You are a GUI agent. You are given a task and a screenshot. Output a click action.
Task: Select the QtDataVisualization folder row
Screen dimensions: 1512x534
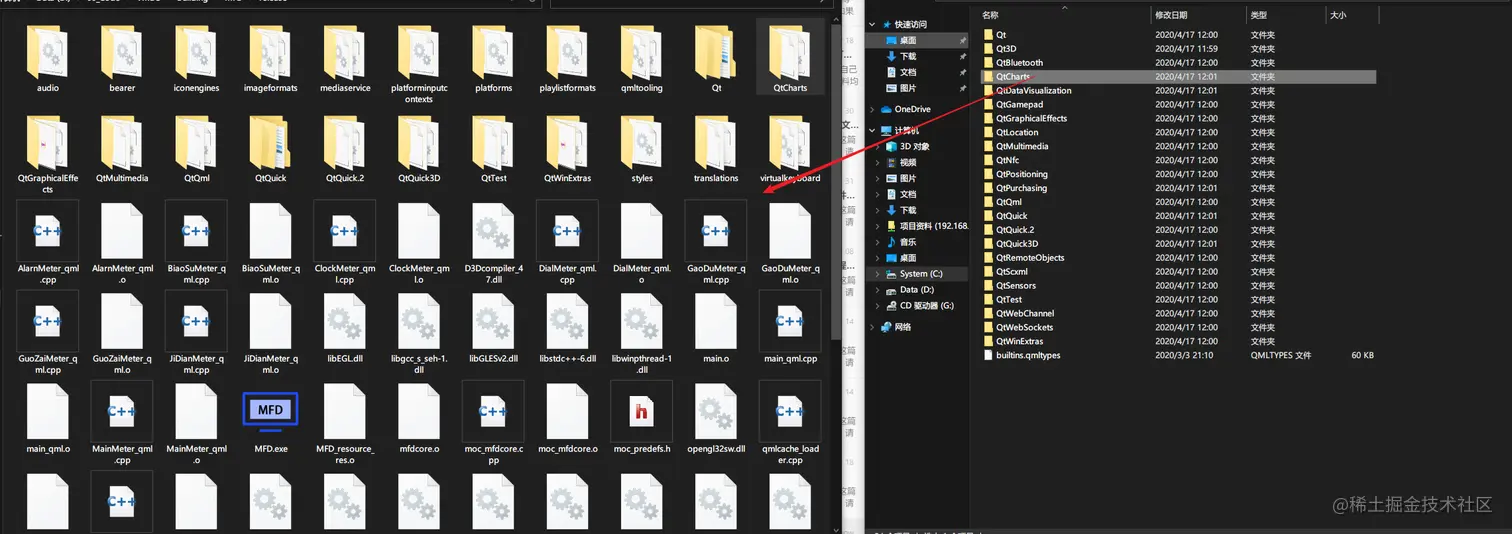click(1178, 90)
